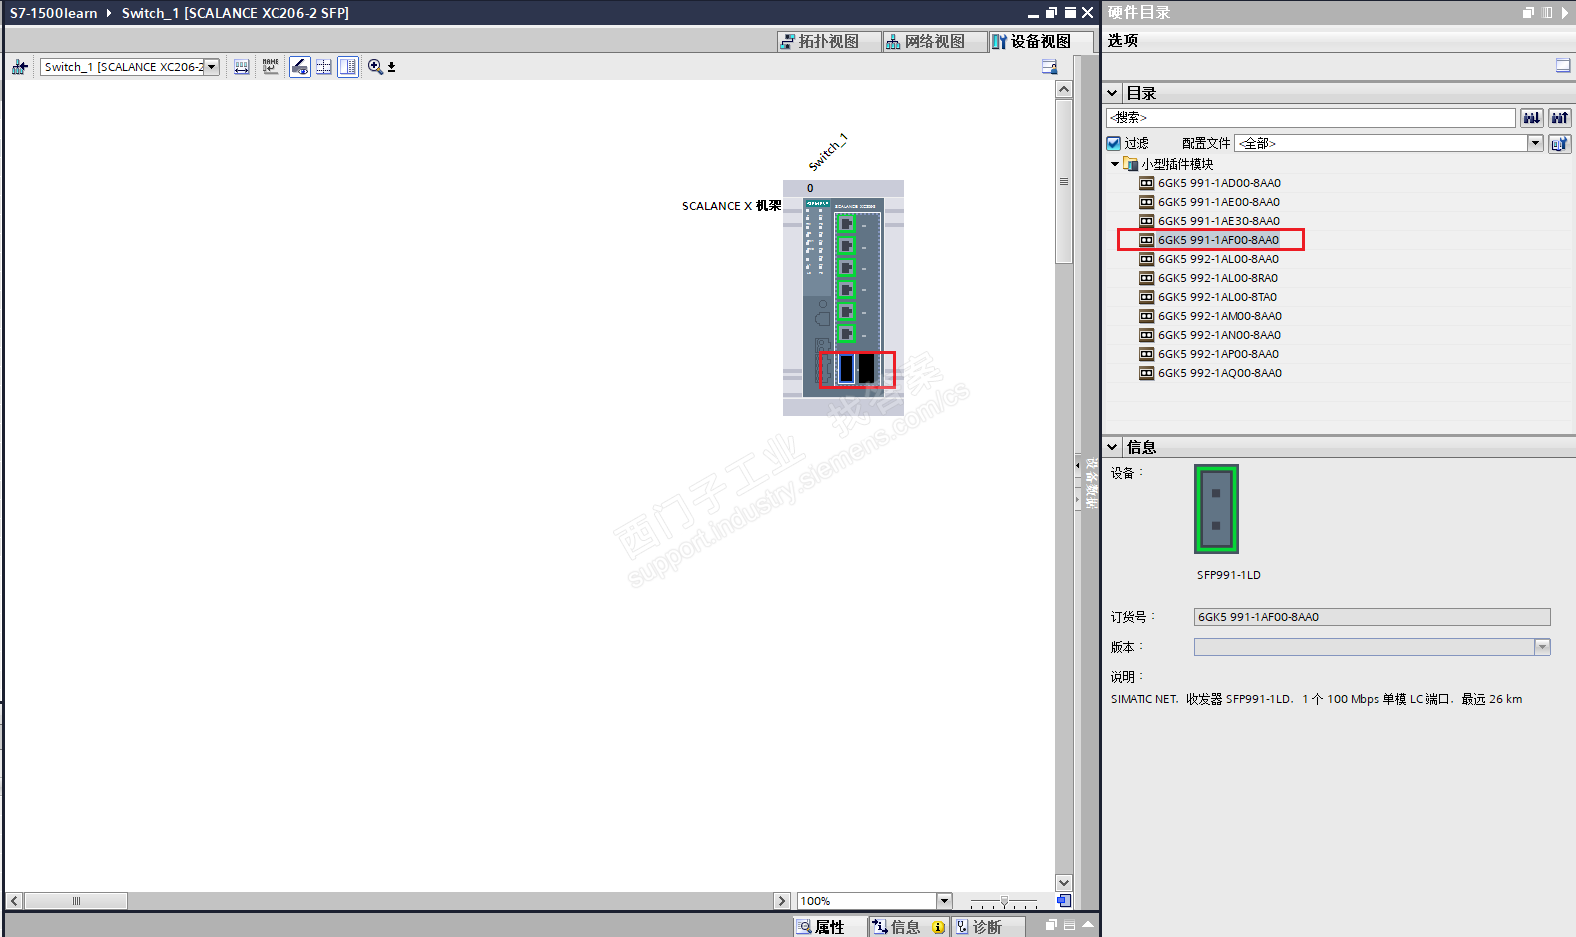Click the Switch_1 device label
The image size is (1576, 937).
(828, 152)
